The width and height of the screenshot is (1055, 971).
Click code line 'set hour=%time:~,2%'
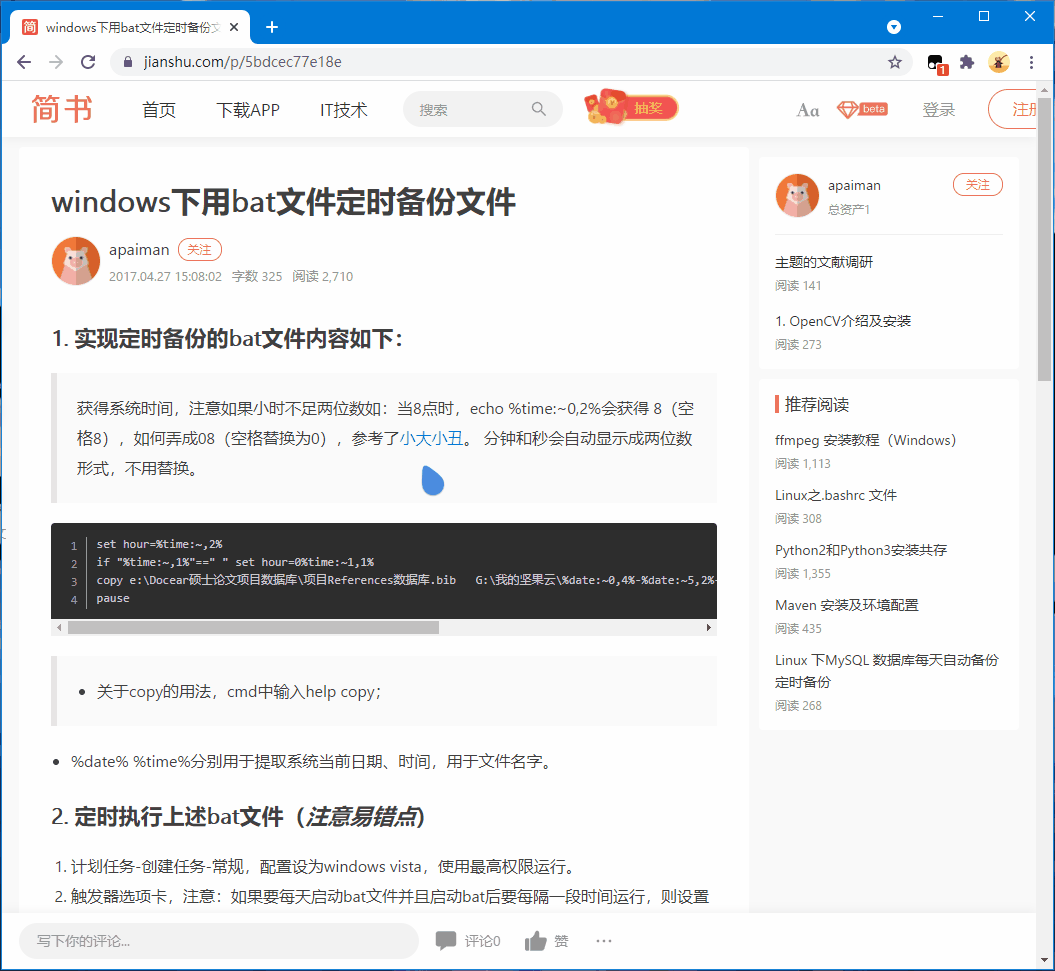159,544
